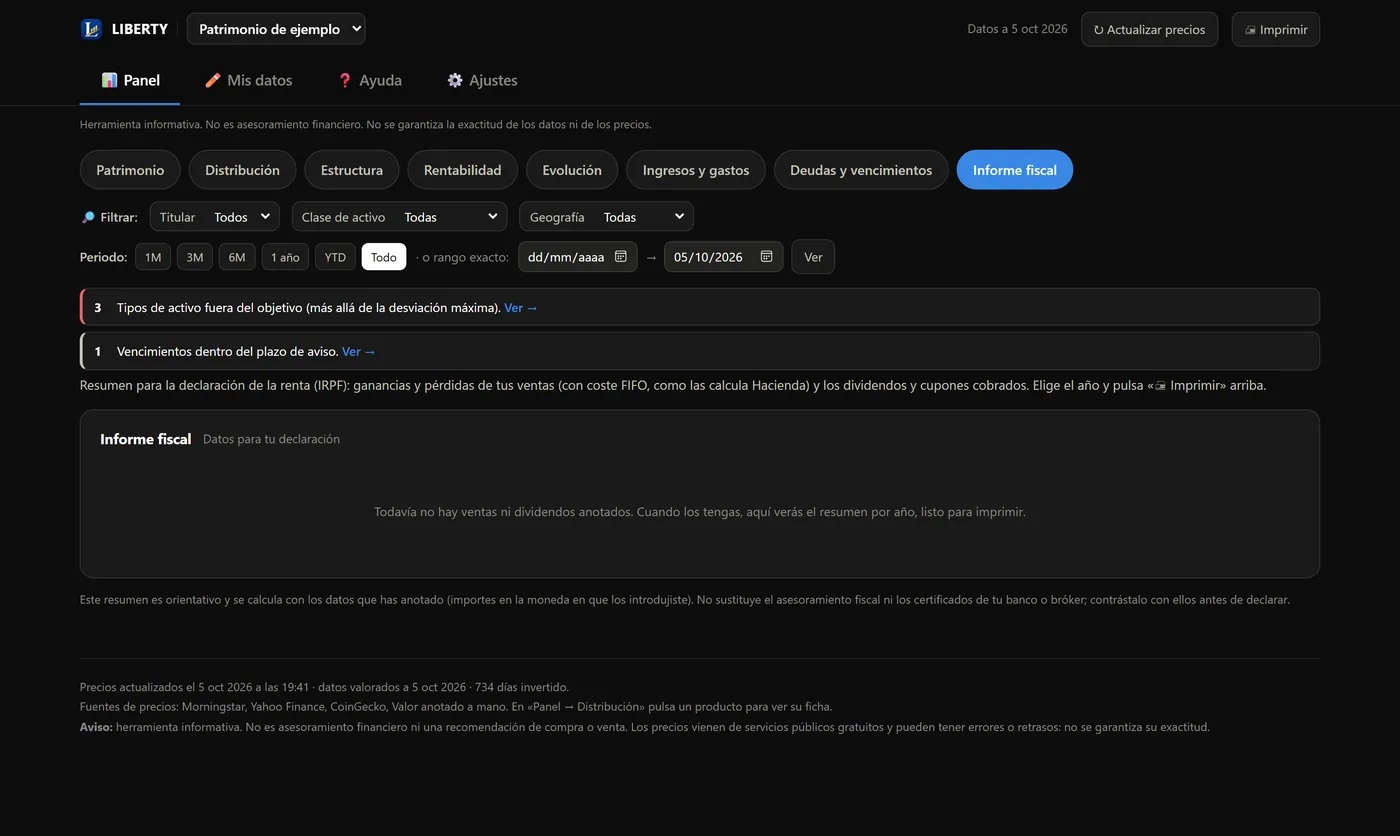Click the 'Informe fiscal' card heading
Viewport: 1400px width, 836px height.
coord(145,439)
